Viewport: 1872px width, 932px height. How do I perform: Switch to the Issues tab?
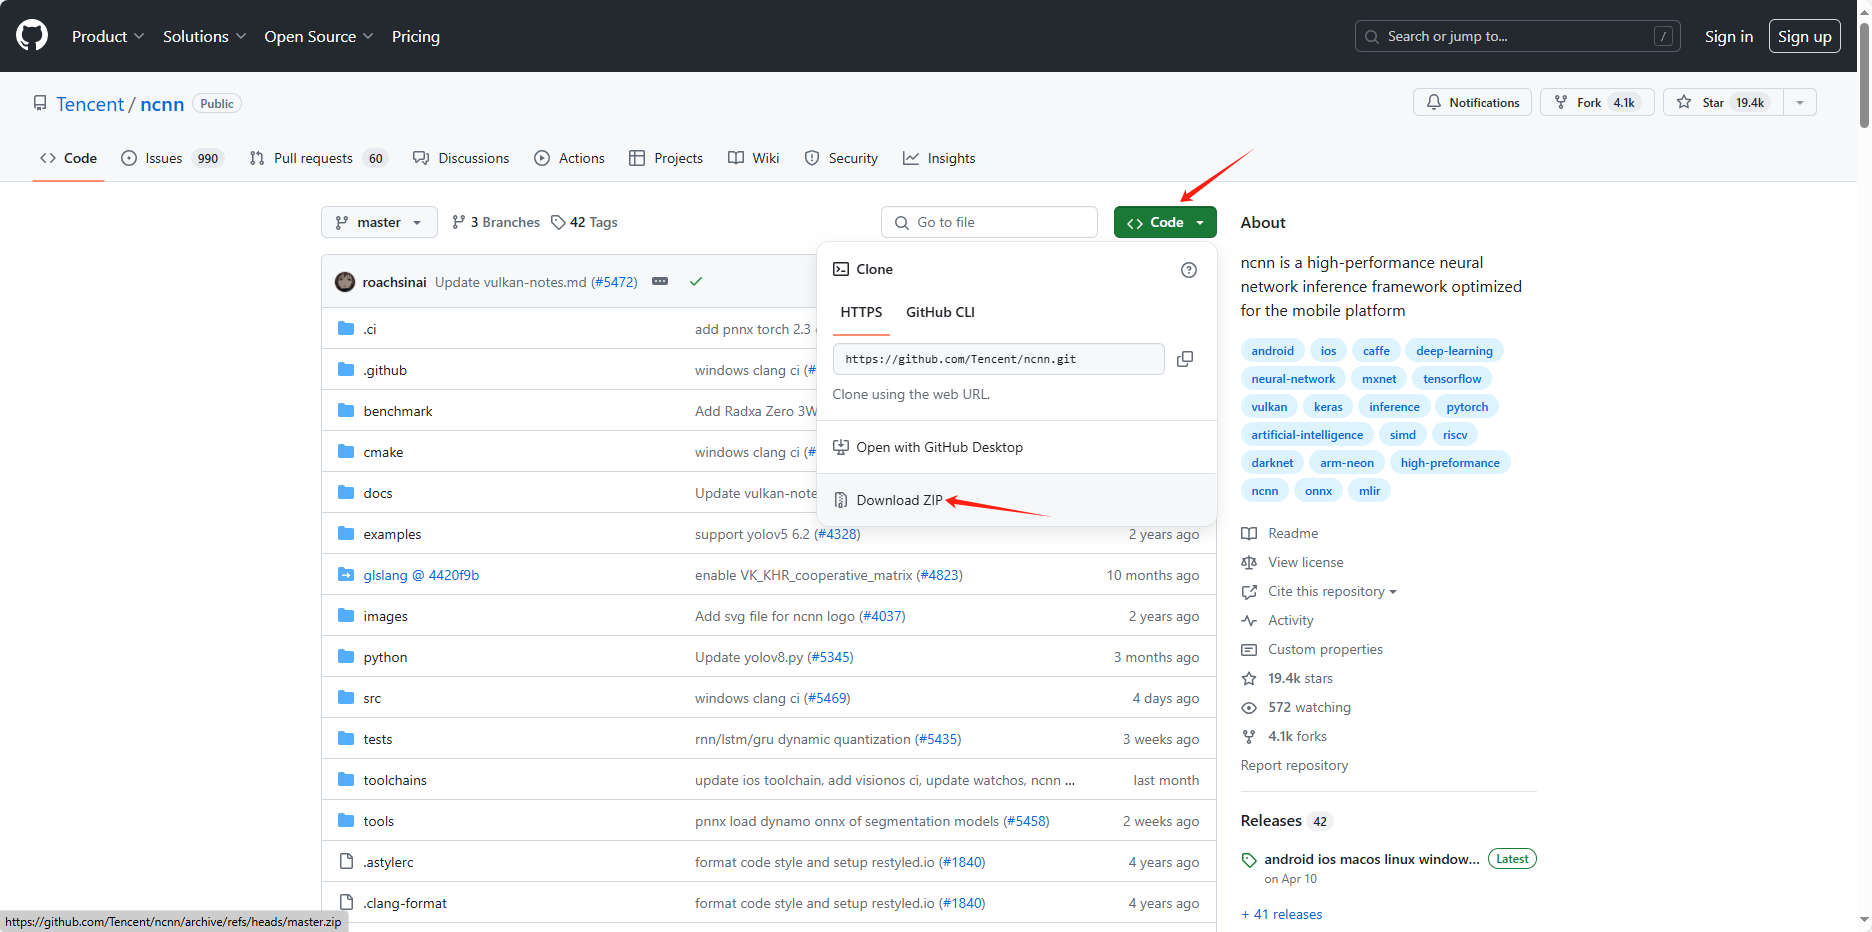pos(172,158)
